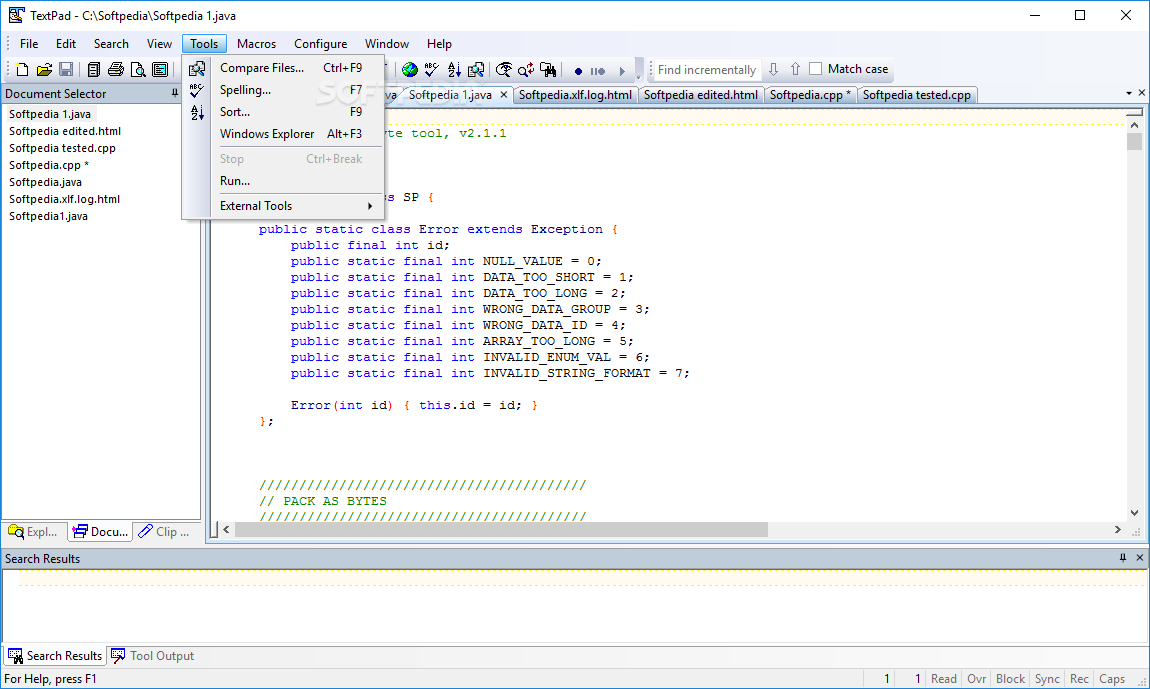Viewport: 1150px width, 689px height.
Task: Click the Open file folder icon
Action: (x=43, y=70)
